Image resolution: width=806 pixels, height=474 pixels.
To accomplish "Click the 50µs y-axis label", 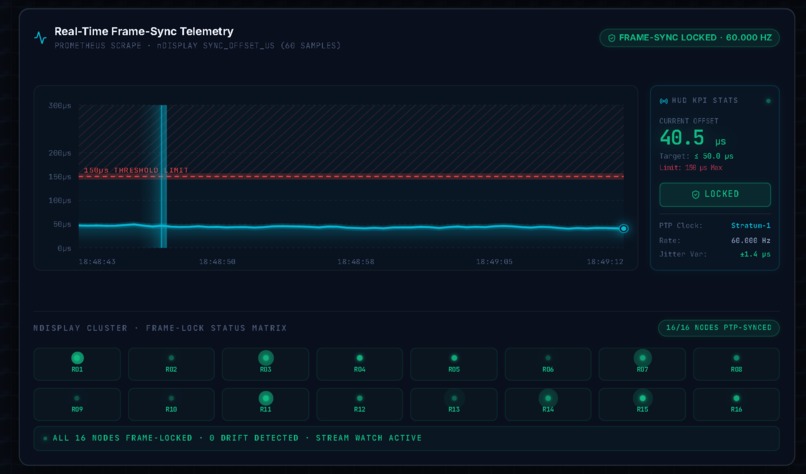I will (62, 224).
